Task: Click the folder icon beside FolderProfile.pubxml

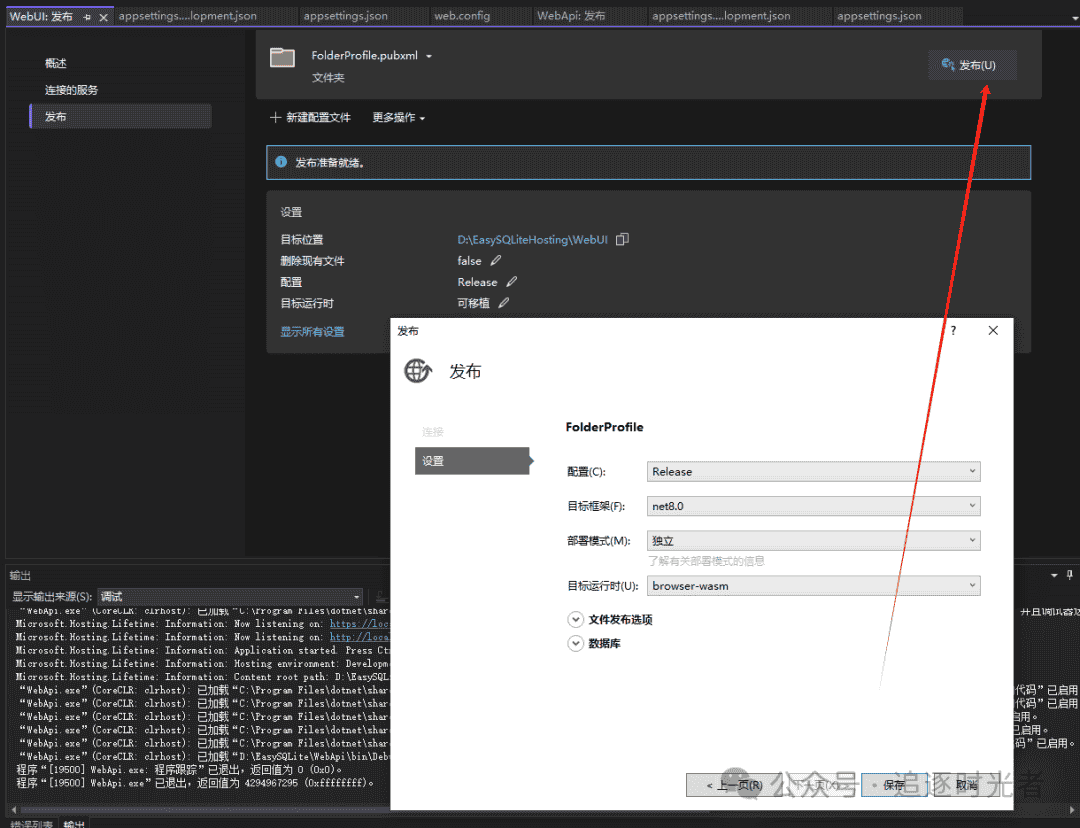Action: point(282,55)
